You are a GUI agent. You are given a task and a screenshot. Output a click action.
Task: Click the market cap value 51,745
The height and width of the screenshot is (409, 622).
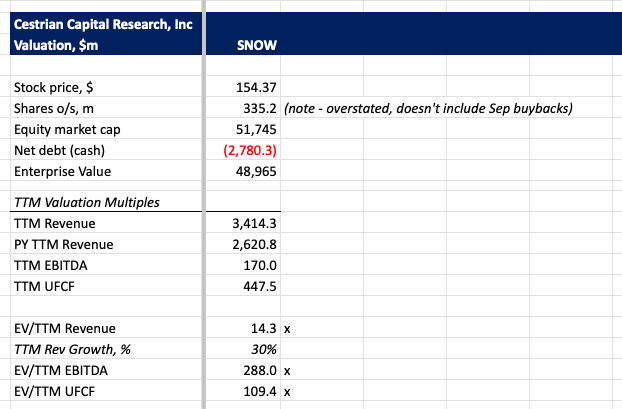pos(256,129)
